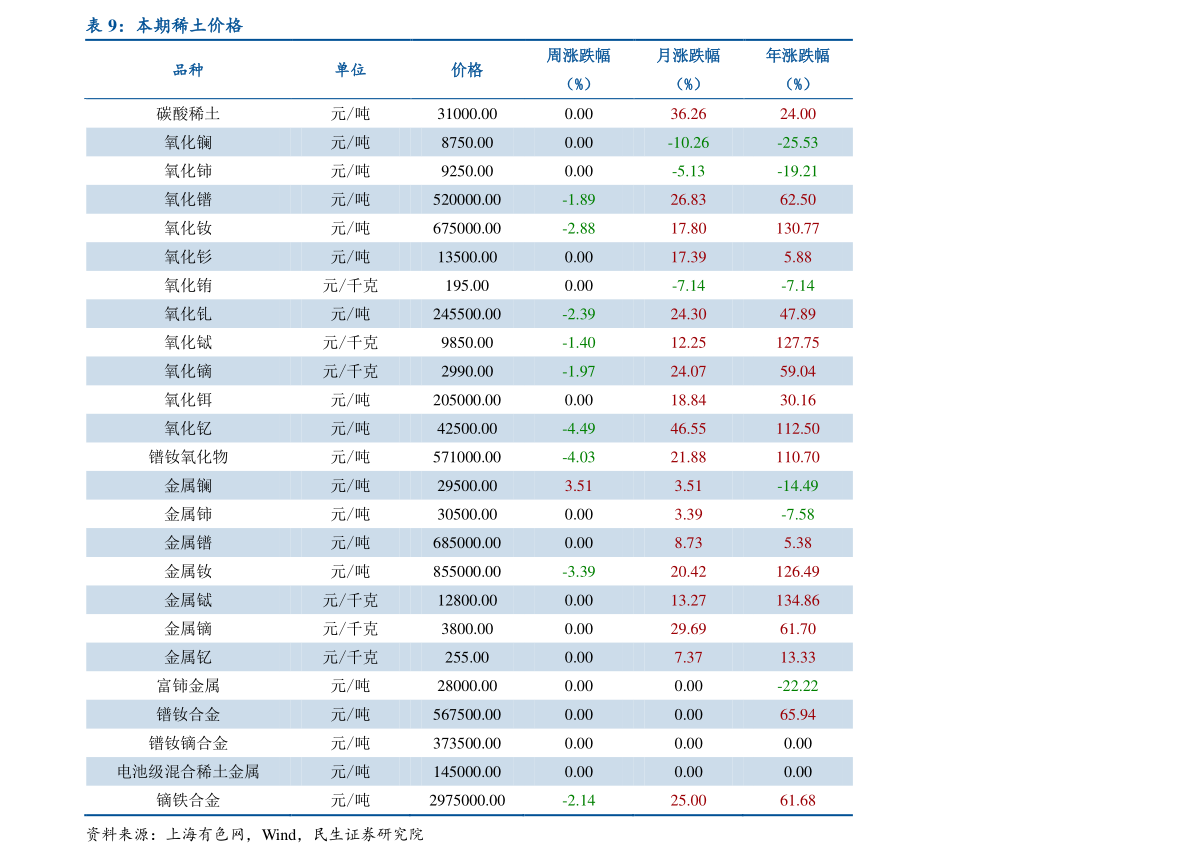
Task: Click the 金属钕 price value 855000.00
Action: pos(467,571)
